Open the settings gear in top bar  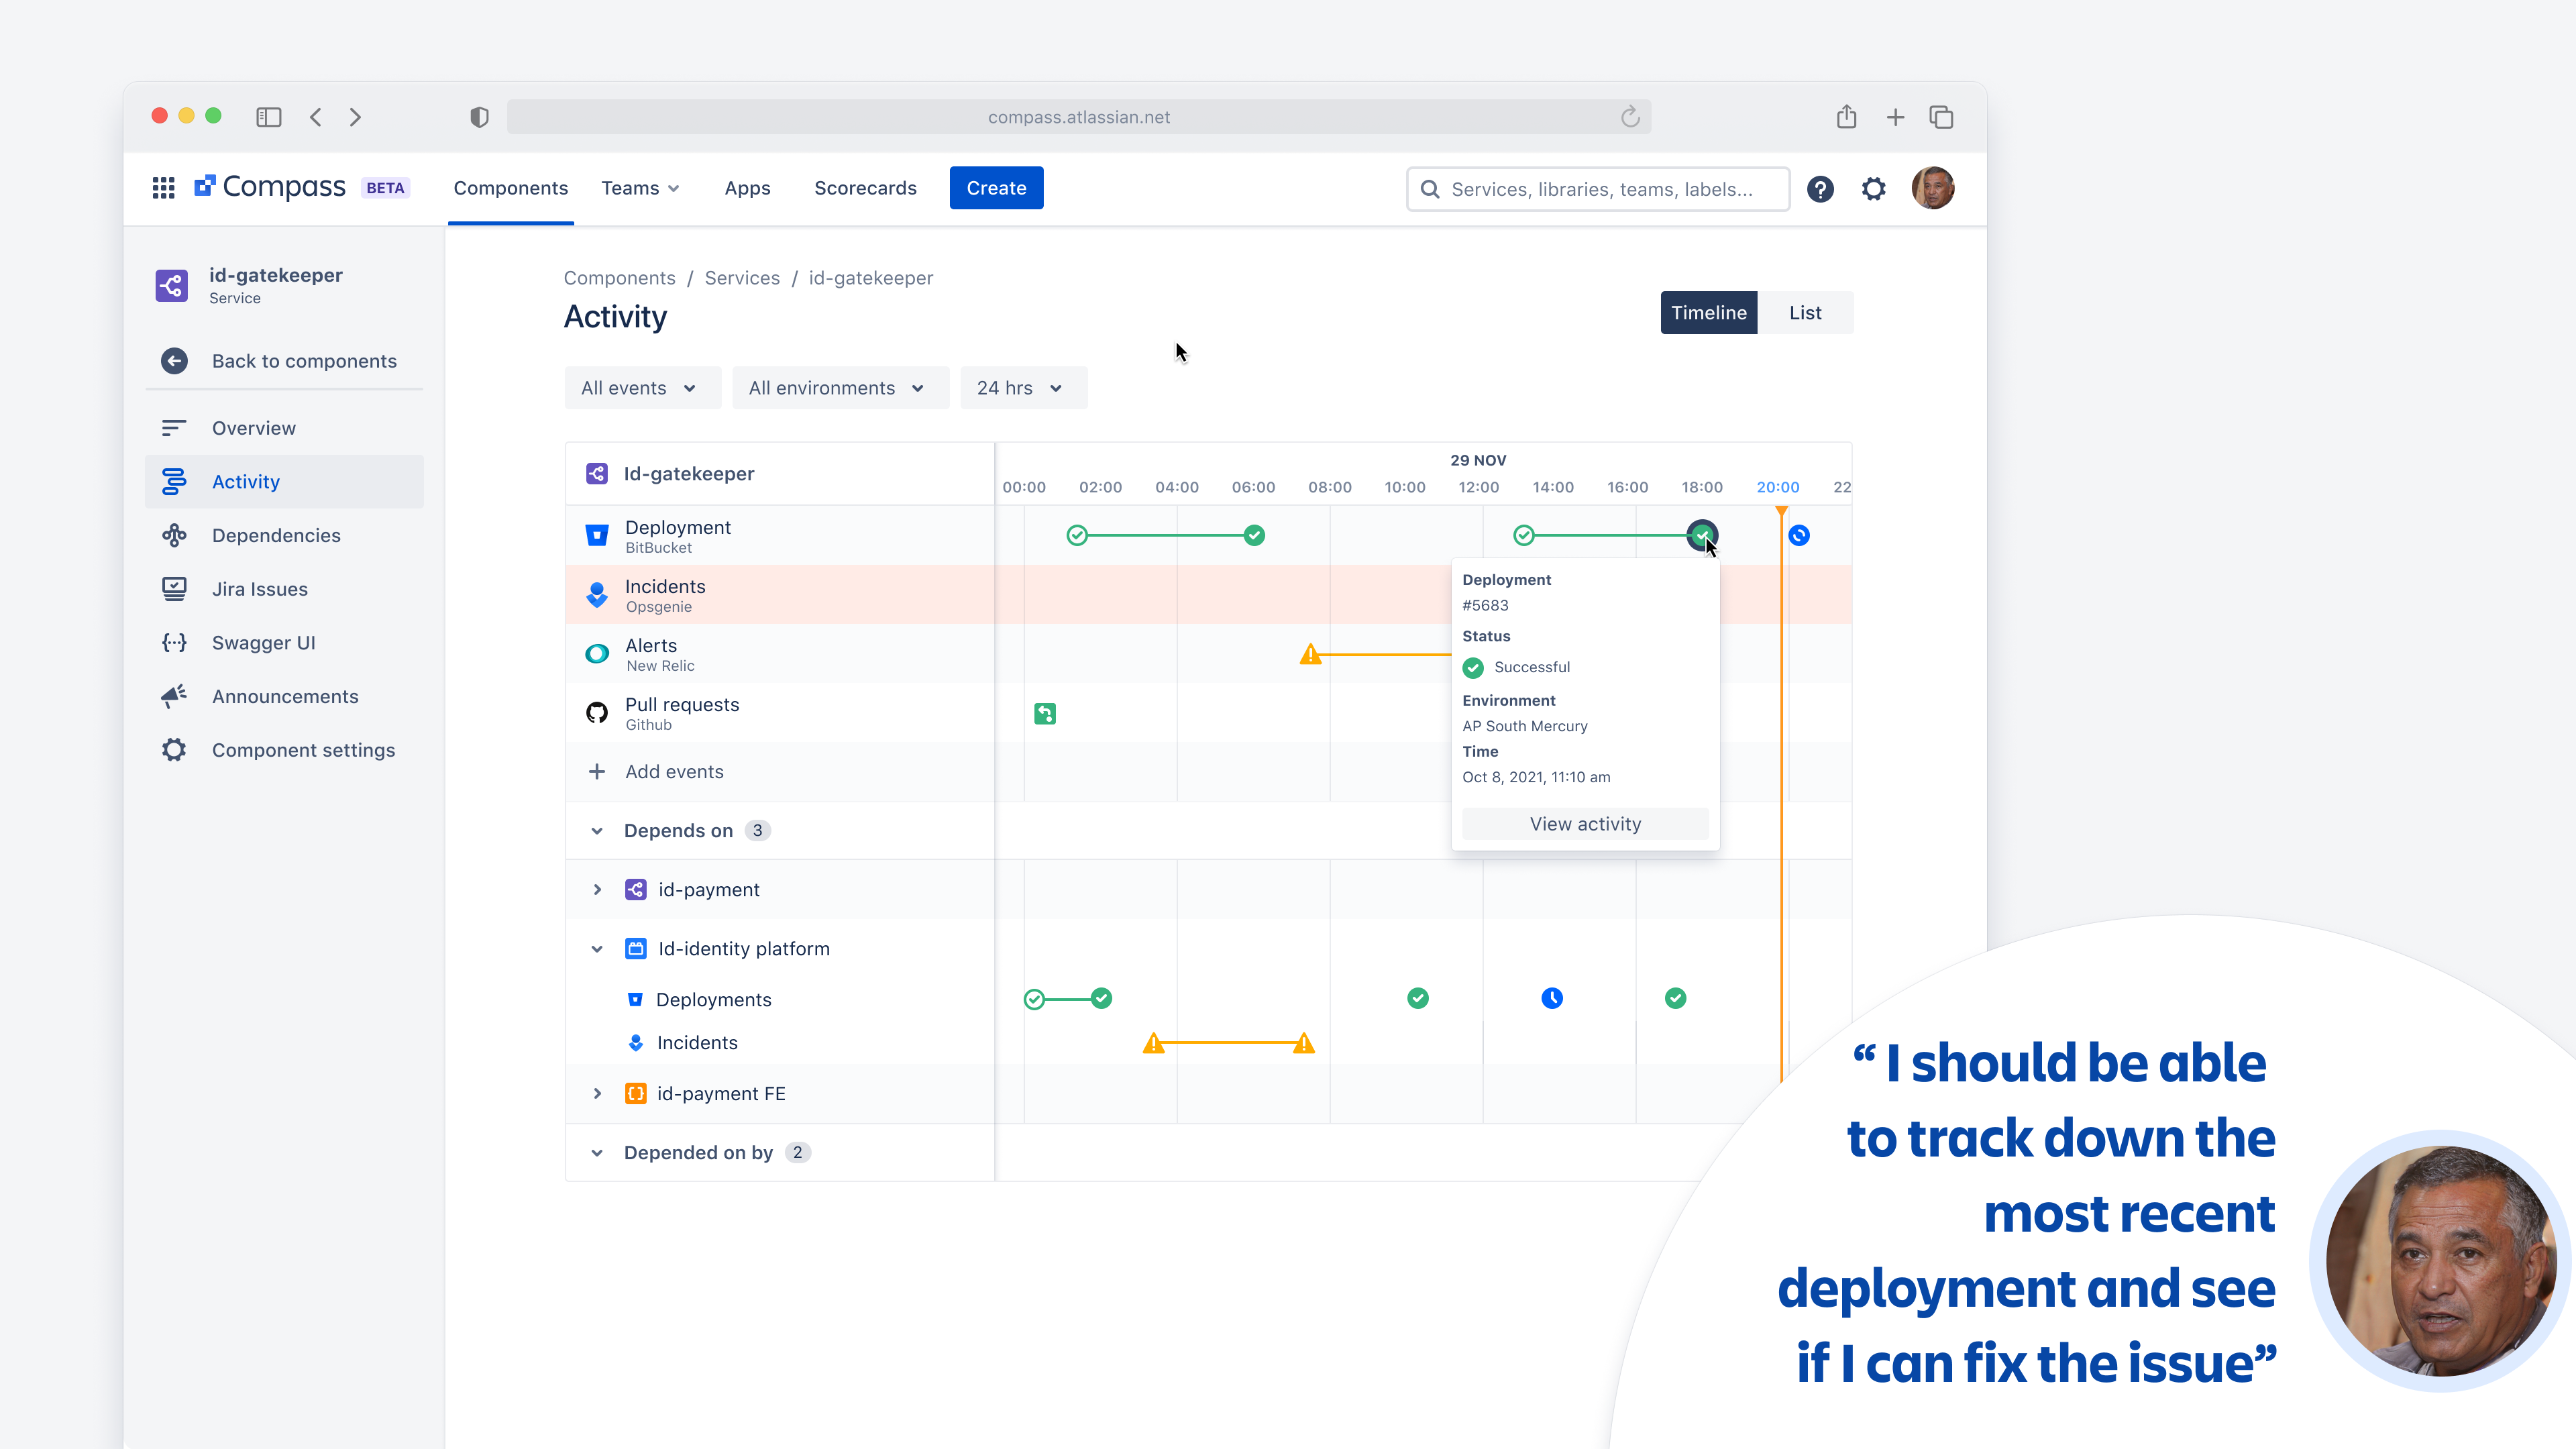point(1873,189)
